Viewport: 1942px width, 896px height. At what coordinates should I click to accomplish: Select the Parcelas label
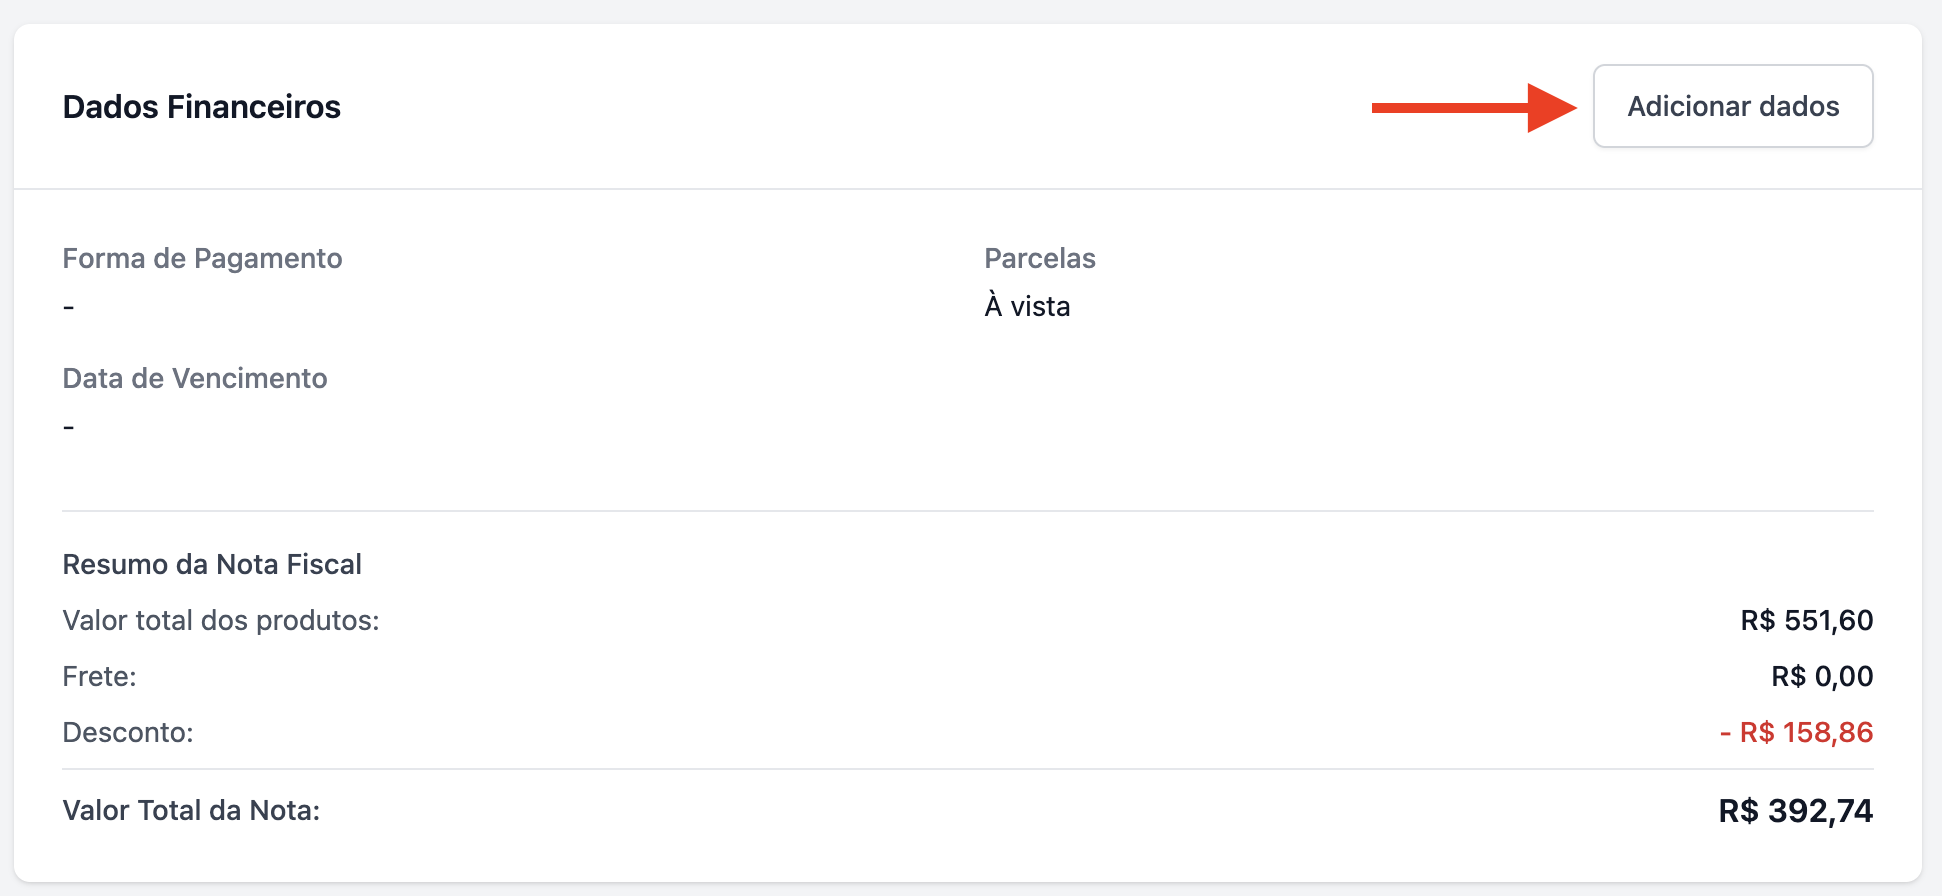[1039, 258]
